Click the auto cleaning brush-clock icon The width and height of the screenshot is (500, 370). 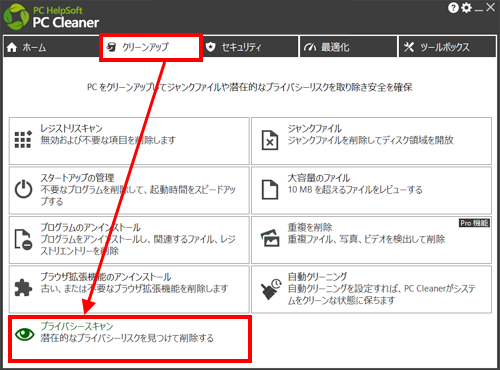pyautogui.click(x=271, y=289)
